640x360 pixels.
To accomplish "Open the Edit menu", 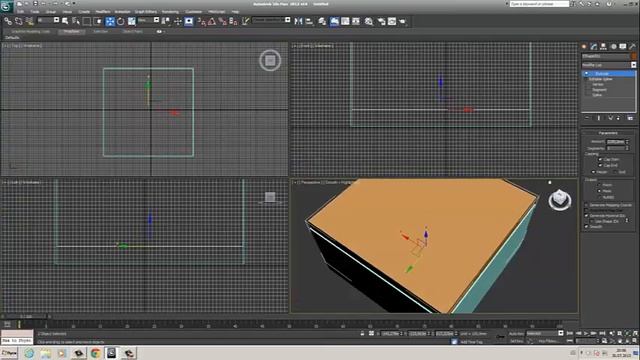I will pos(20,12).
